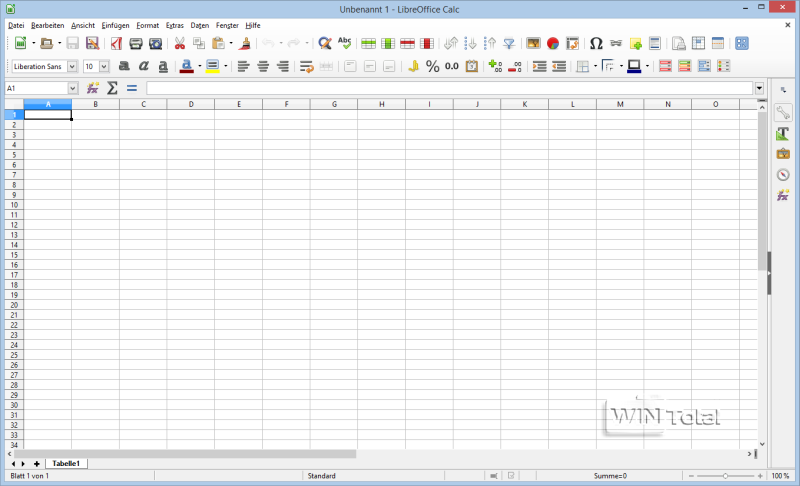Insert chart pie icon
This screenshot has width=800, height=486.
click(553, 43)
